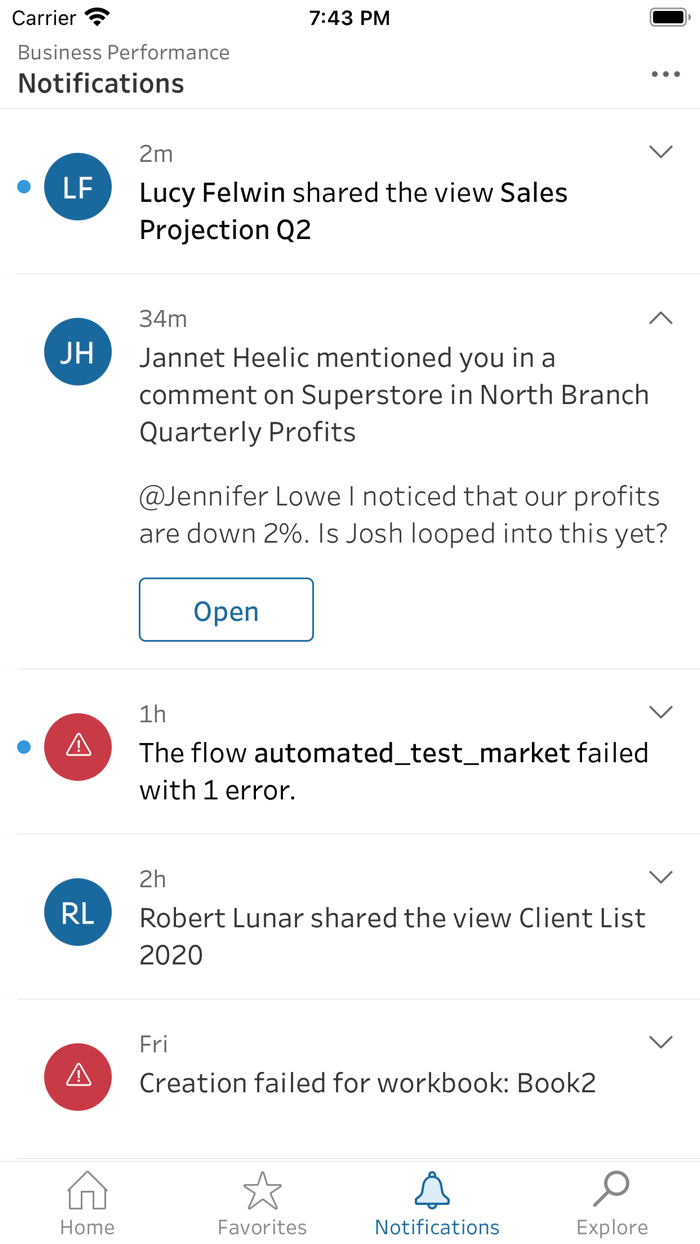The width and height of the screenshot is (700, 1244).
Task: Click the warning icon for workbook Book2 failure
Action: click(x=77, y=1077)
